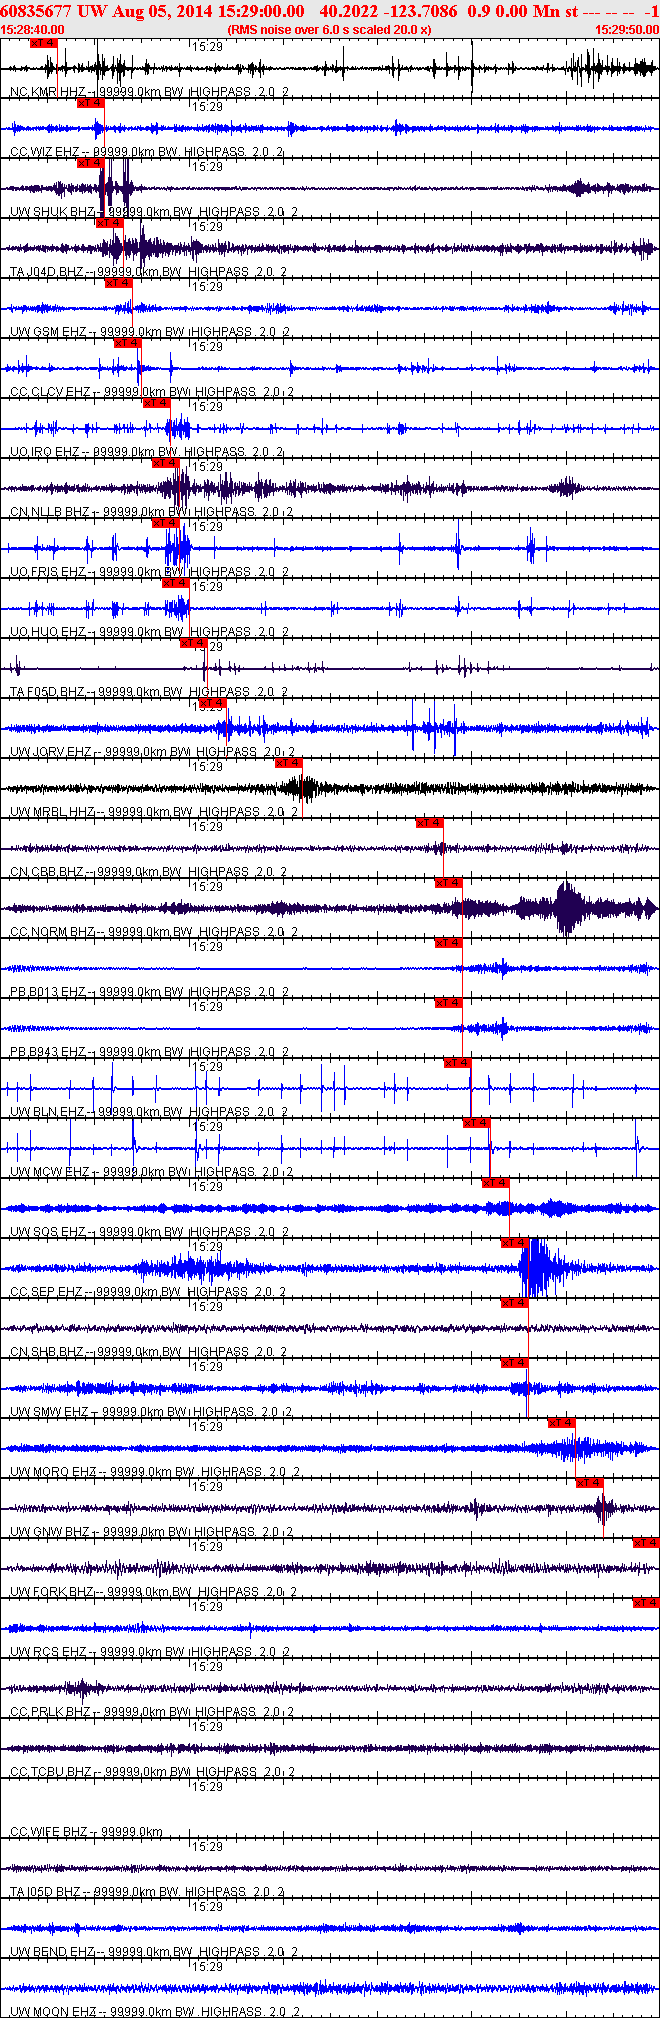Select the red pick flag on UW.MRBL trace
This screenshot has width=660, height=2018.
pyautogui.click(x=288, y=763)
